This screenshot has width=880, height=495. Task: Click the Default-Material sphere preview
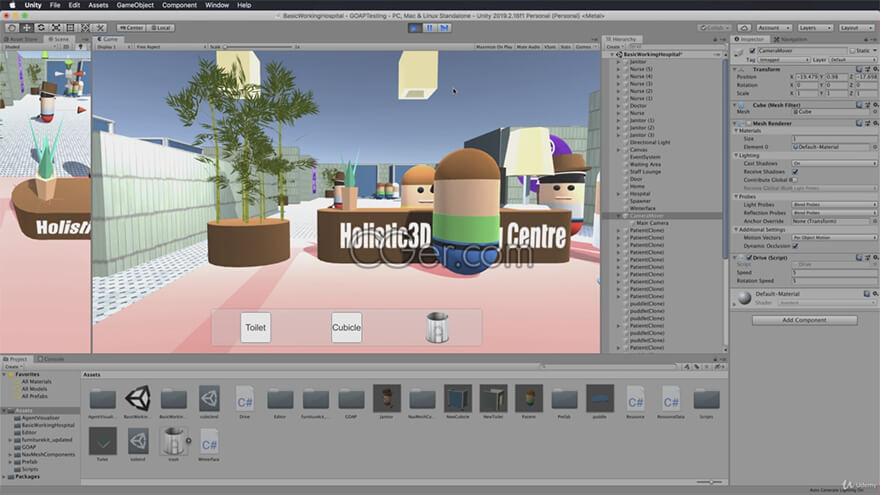click(744, 297)
